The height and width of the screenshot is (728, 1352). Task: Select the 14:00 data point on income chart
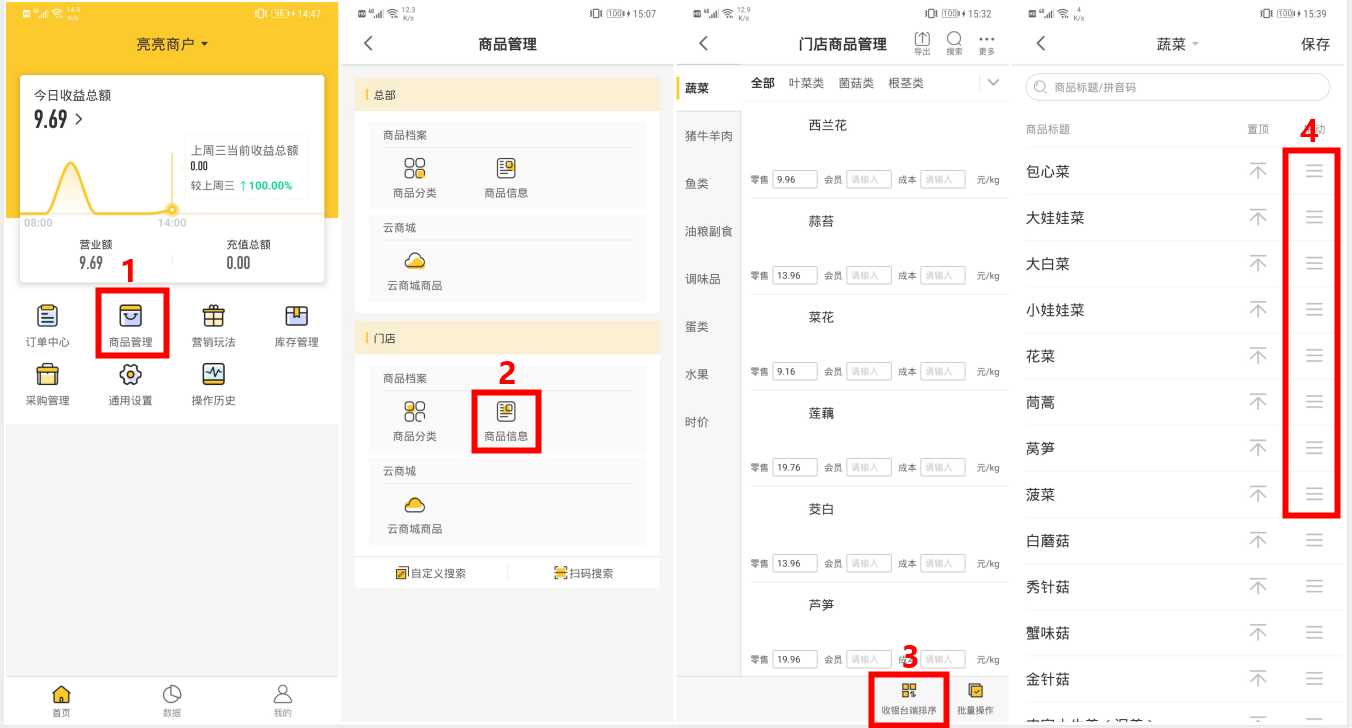(x=172, y=210)
